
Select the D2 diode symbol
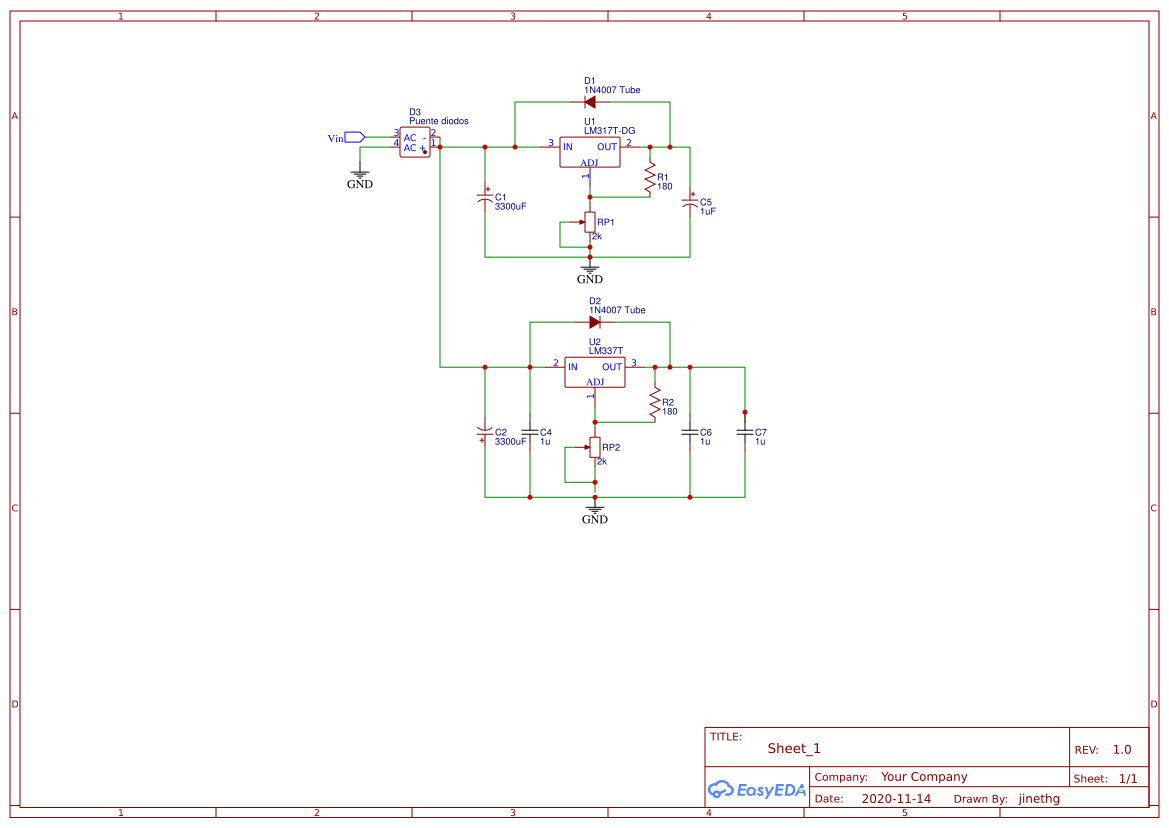pos(594,322)
